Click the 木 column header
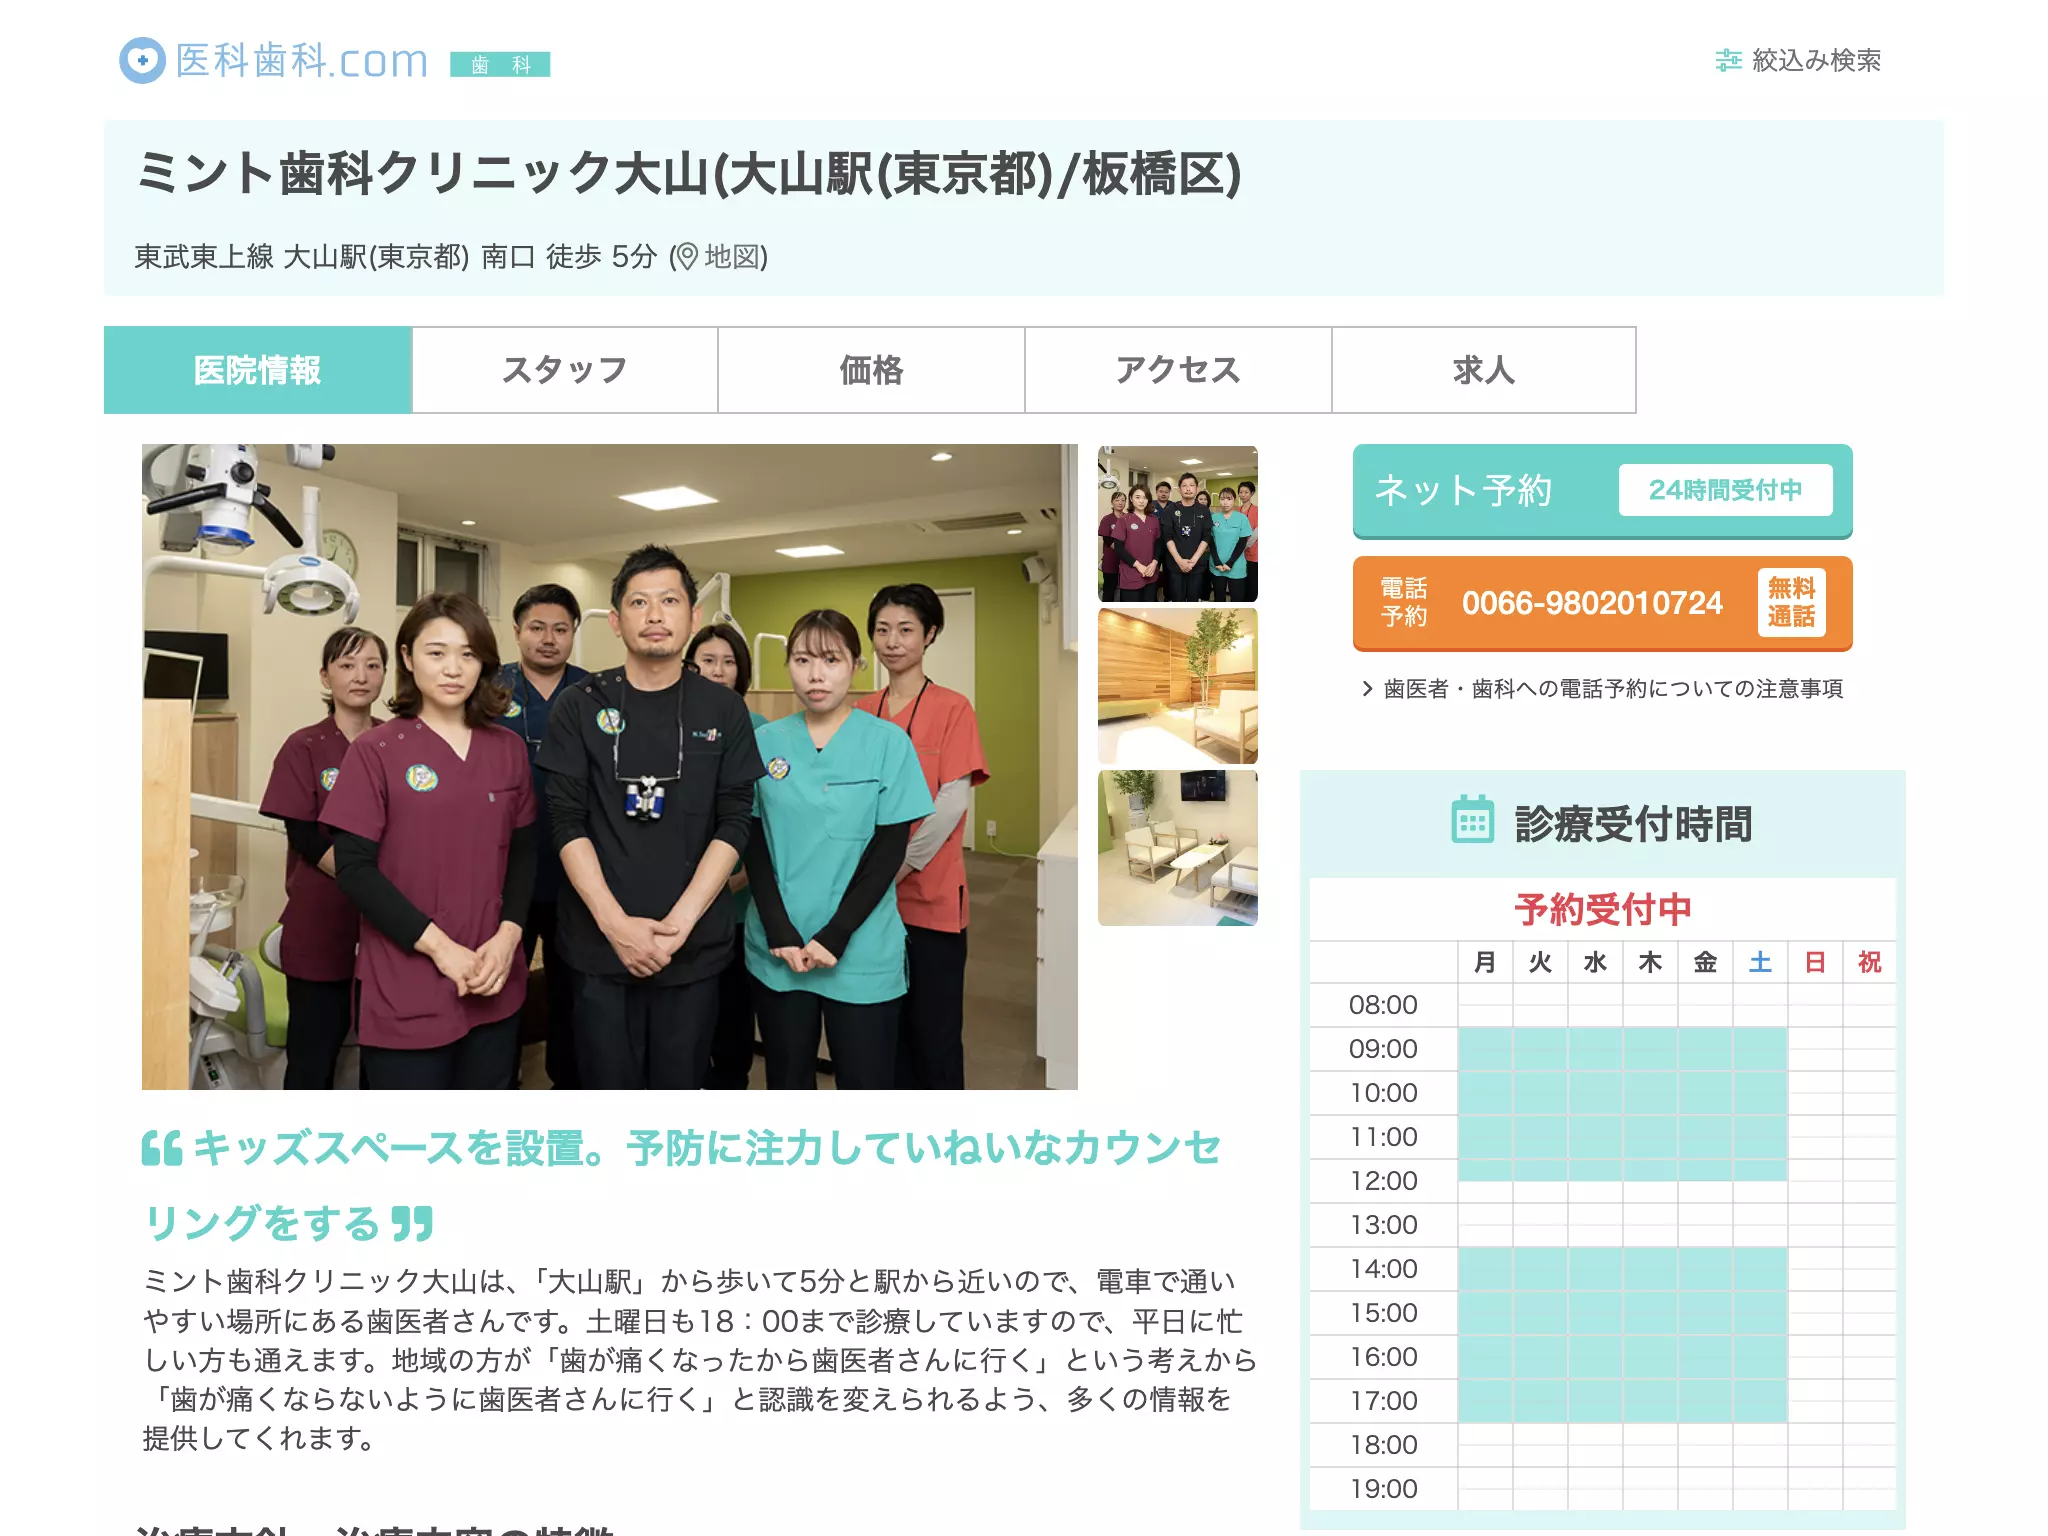 click(1650, 963)
